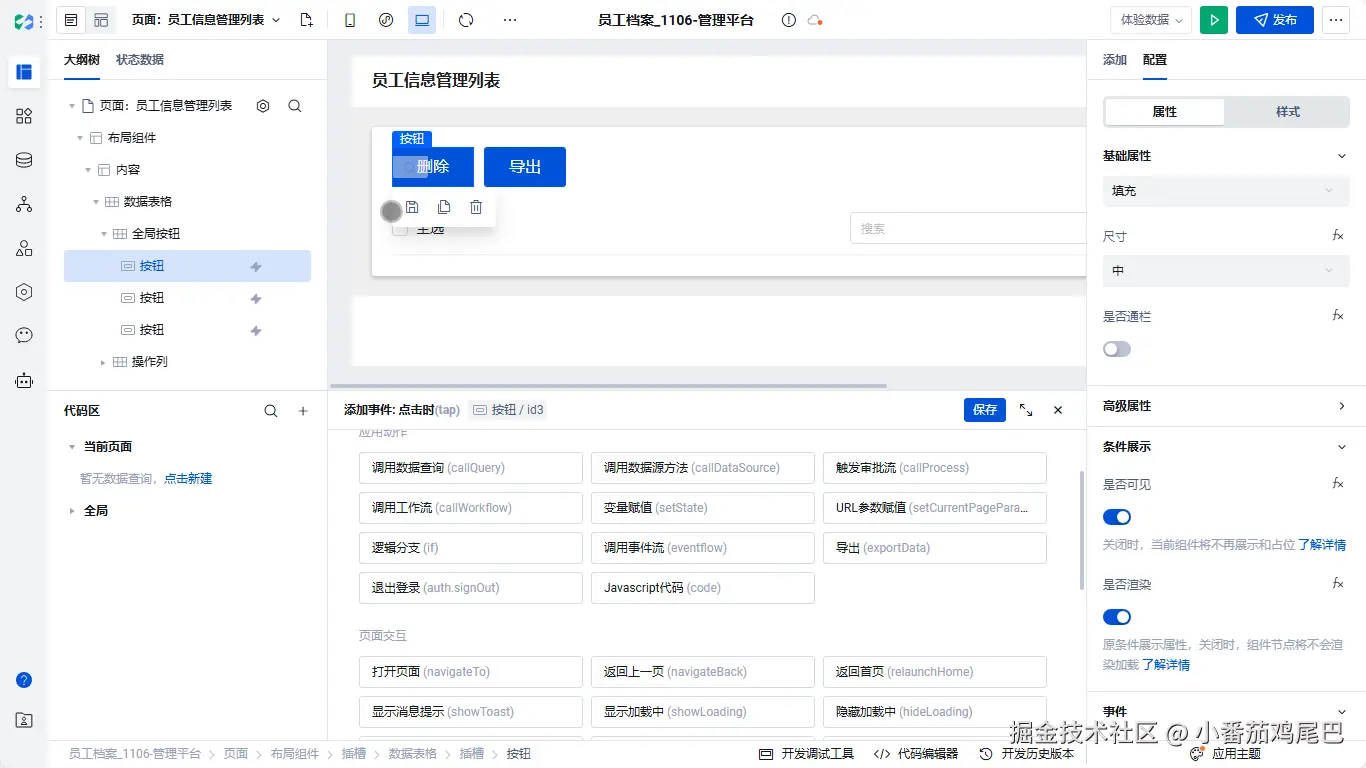This screenshot has width=1366, height=768.
Task: Open the hexagon settings icon in left sidebar
Action: [x=24, y=292]
